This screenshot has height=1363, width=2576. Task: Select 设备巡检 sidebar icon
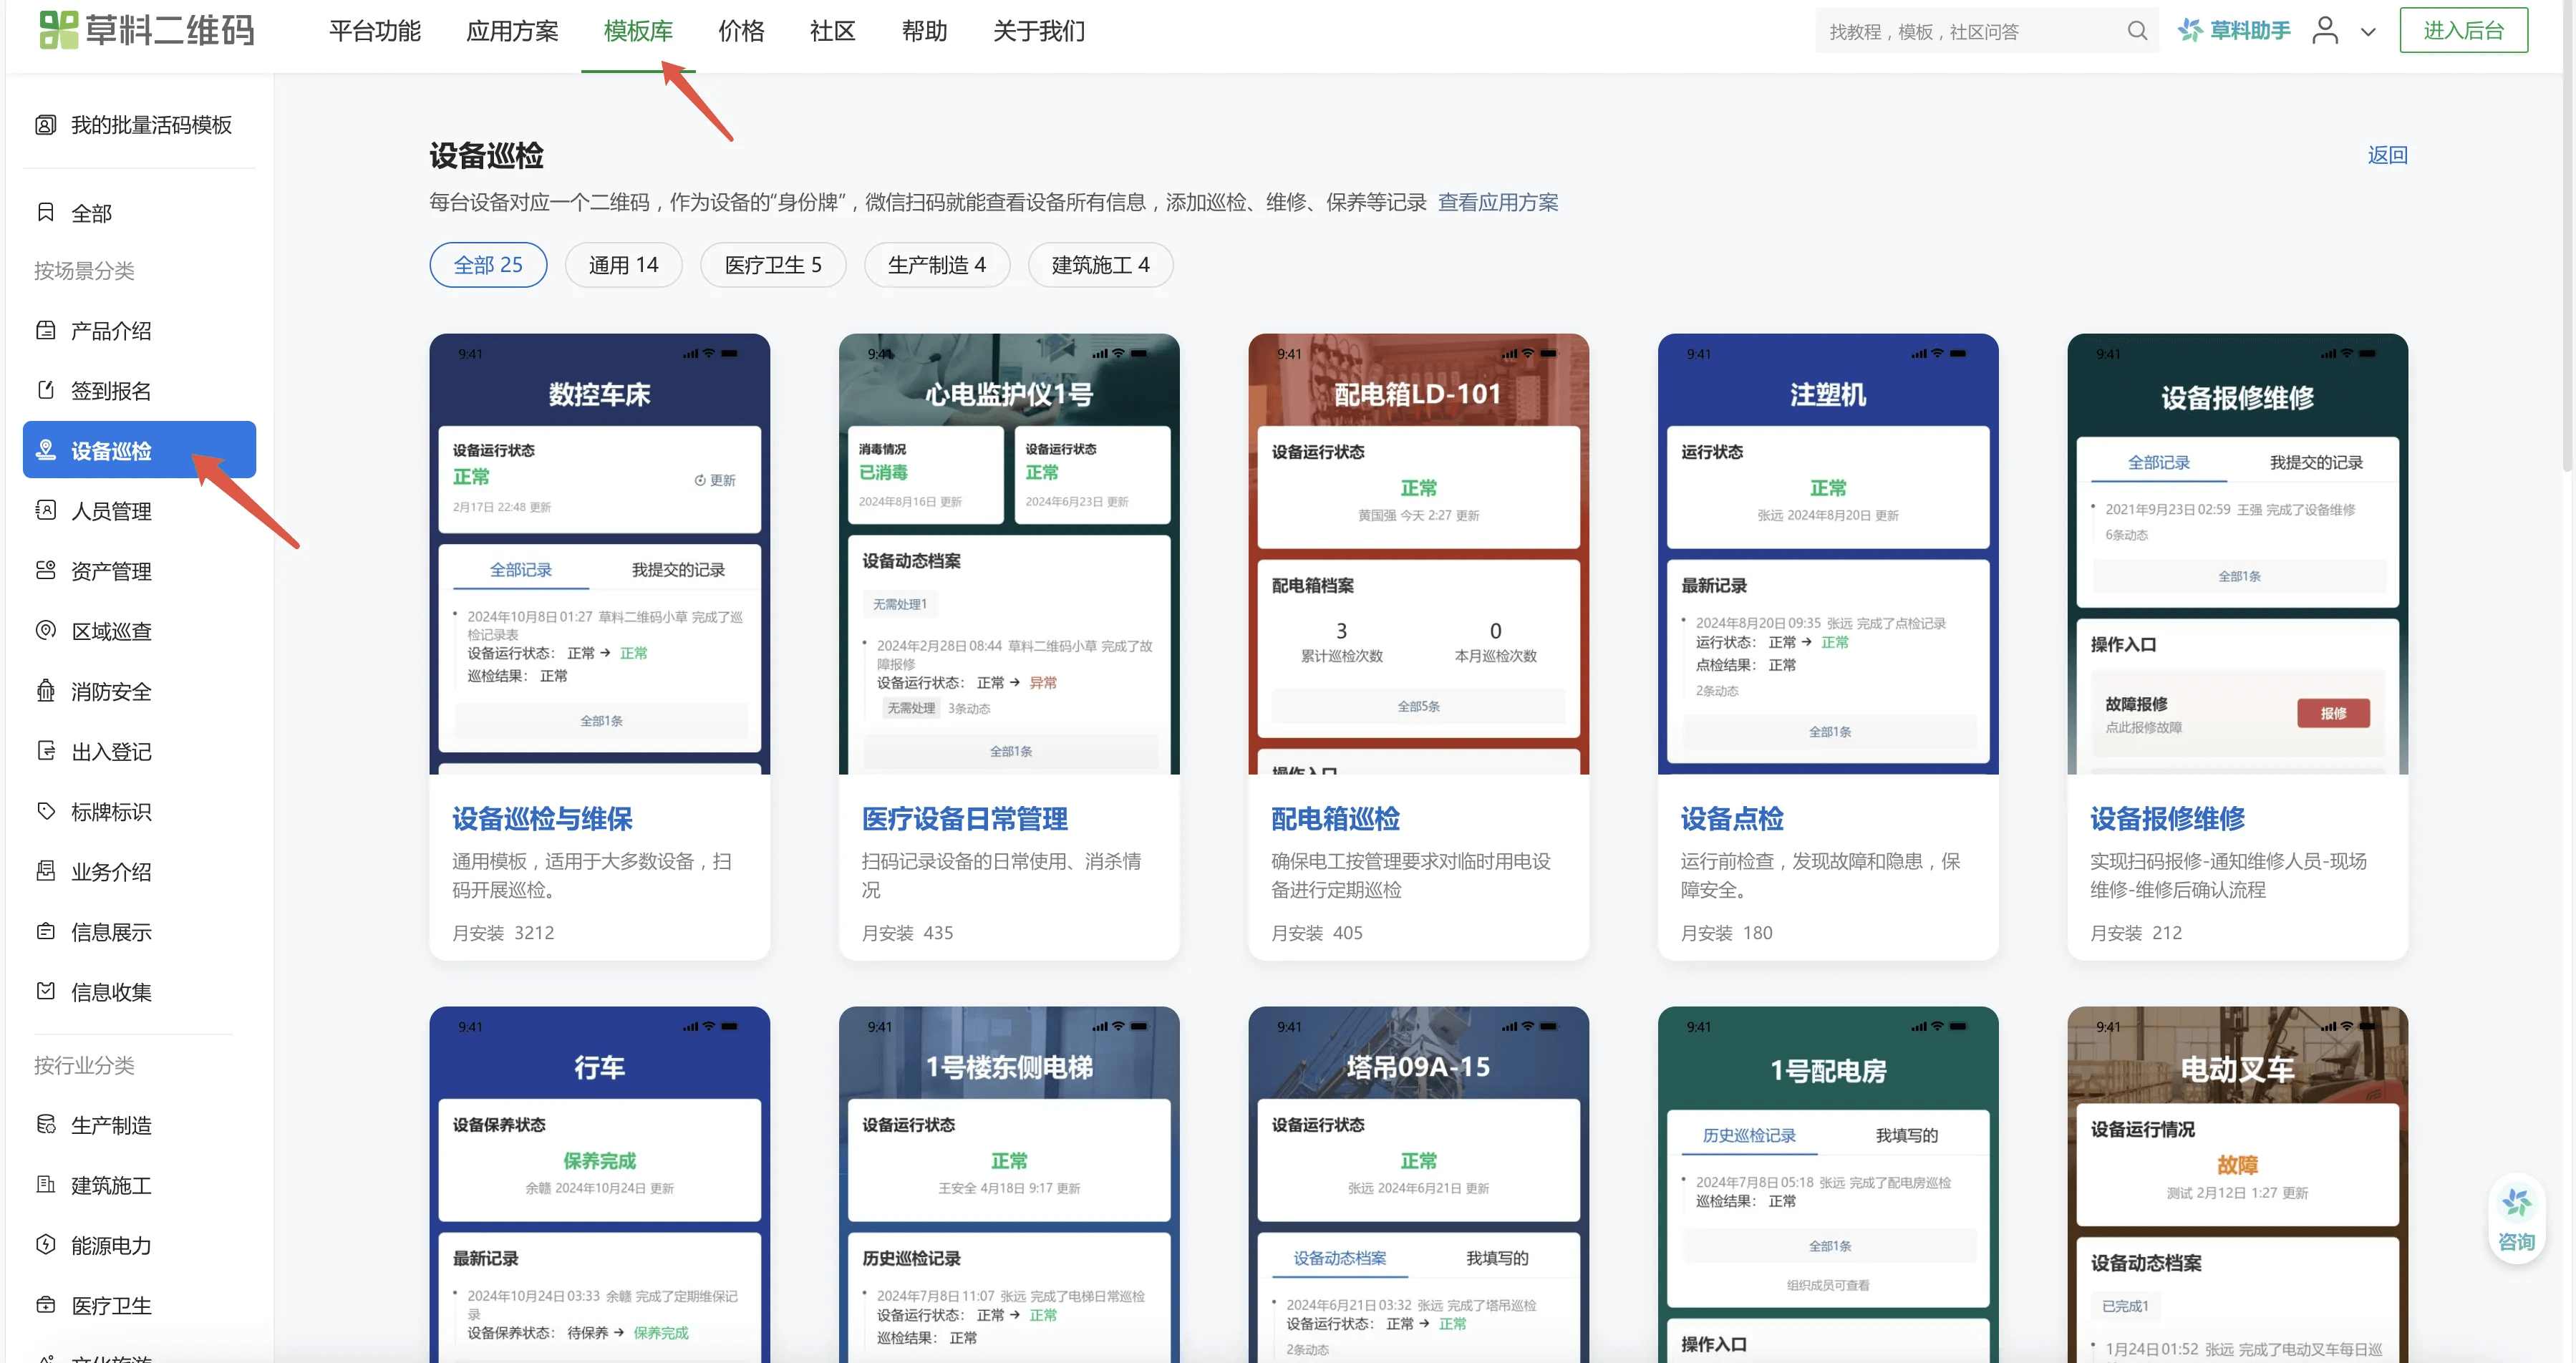click(x=46, y=451)
